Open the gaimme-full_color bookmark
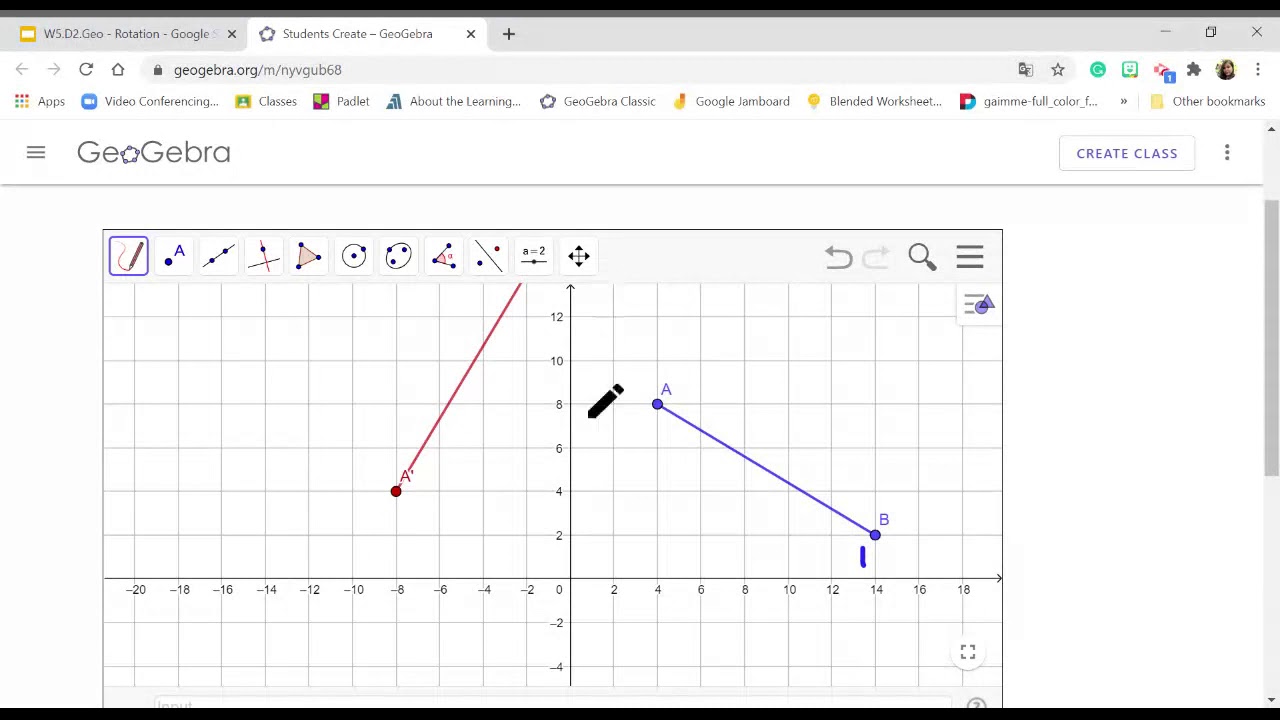1280x720 pixels. tap(1029, 101)
